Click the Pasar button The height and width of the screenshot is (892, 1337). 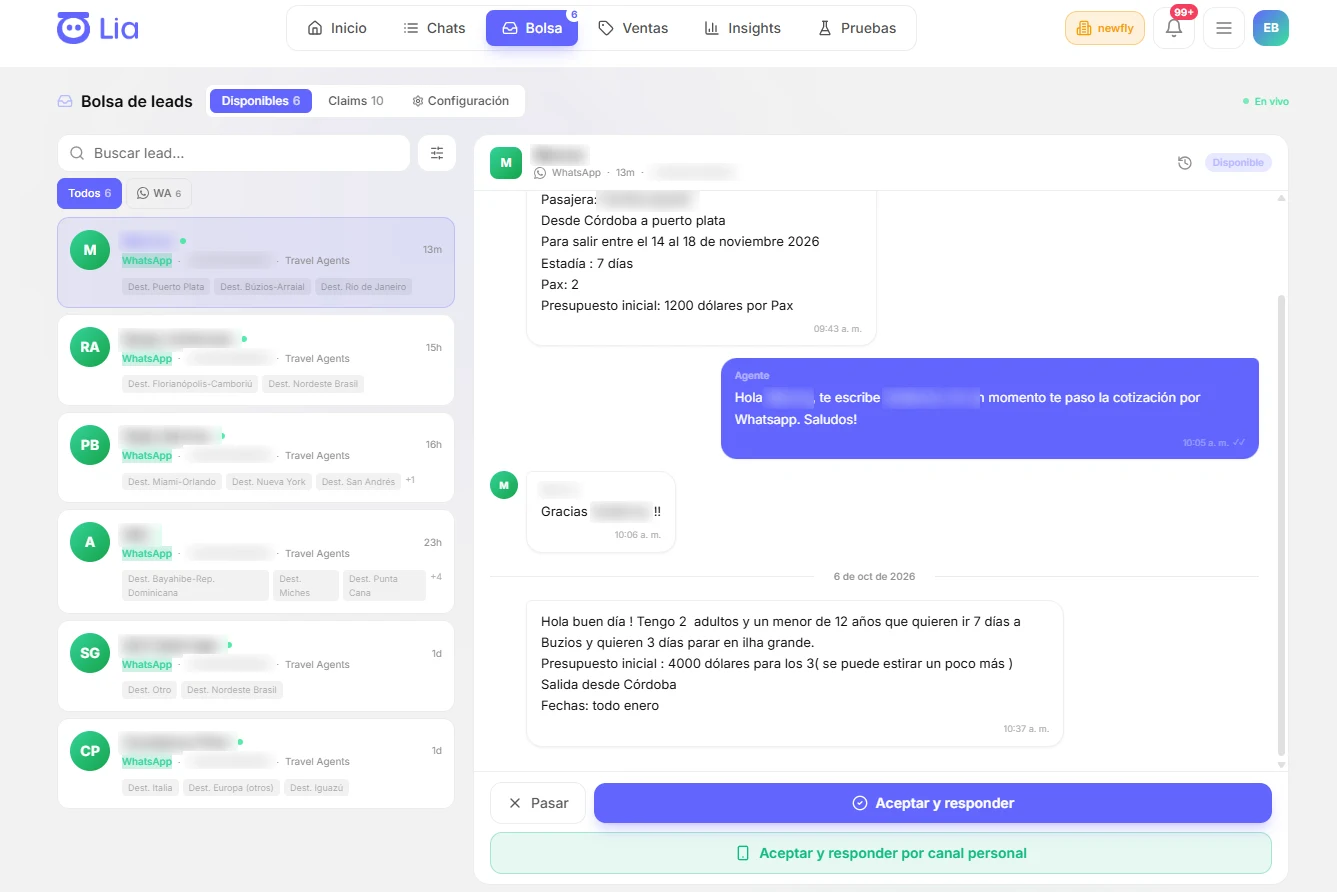(538, 803)
